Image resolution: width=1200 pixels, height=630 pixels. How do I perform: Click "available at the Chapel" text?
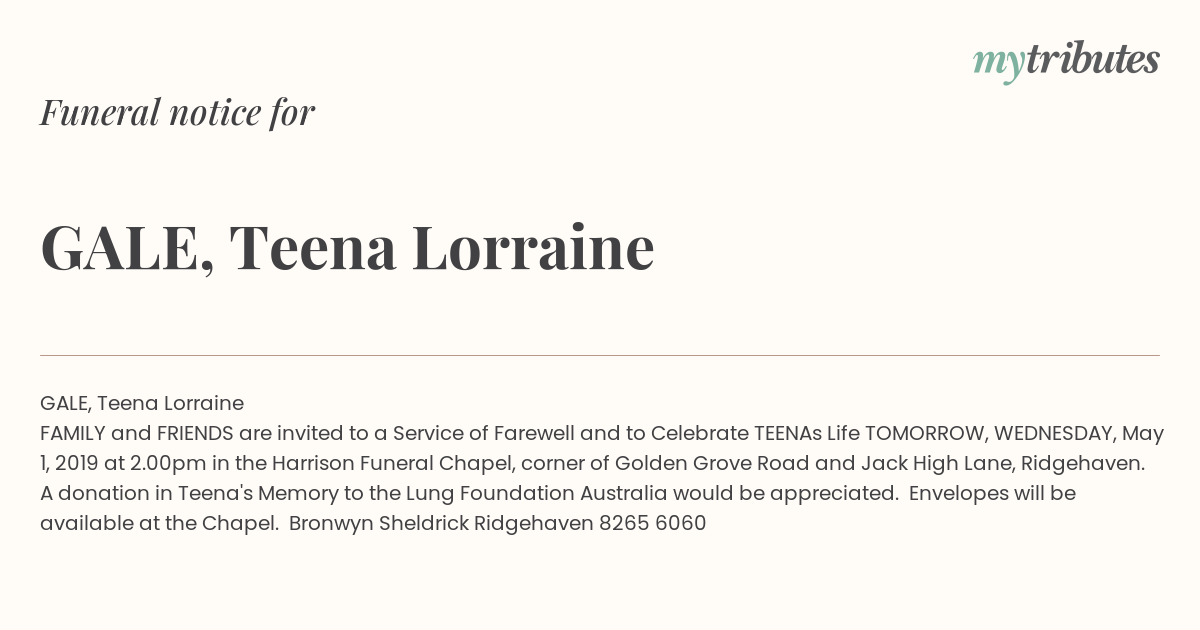pyautogui.click(x=159, y=523)
